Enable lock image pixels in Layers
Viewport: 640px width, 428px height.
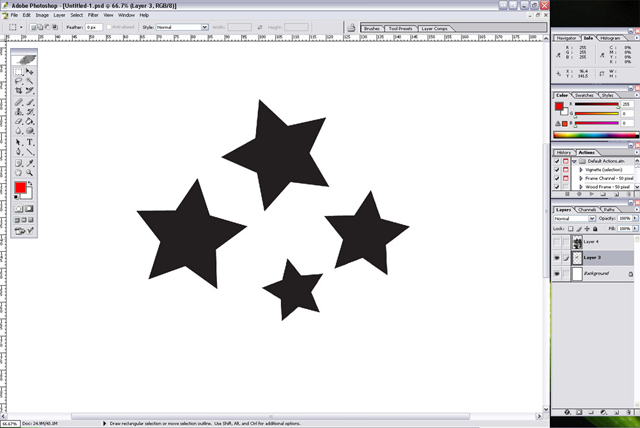579,229
